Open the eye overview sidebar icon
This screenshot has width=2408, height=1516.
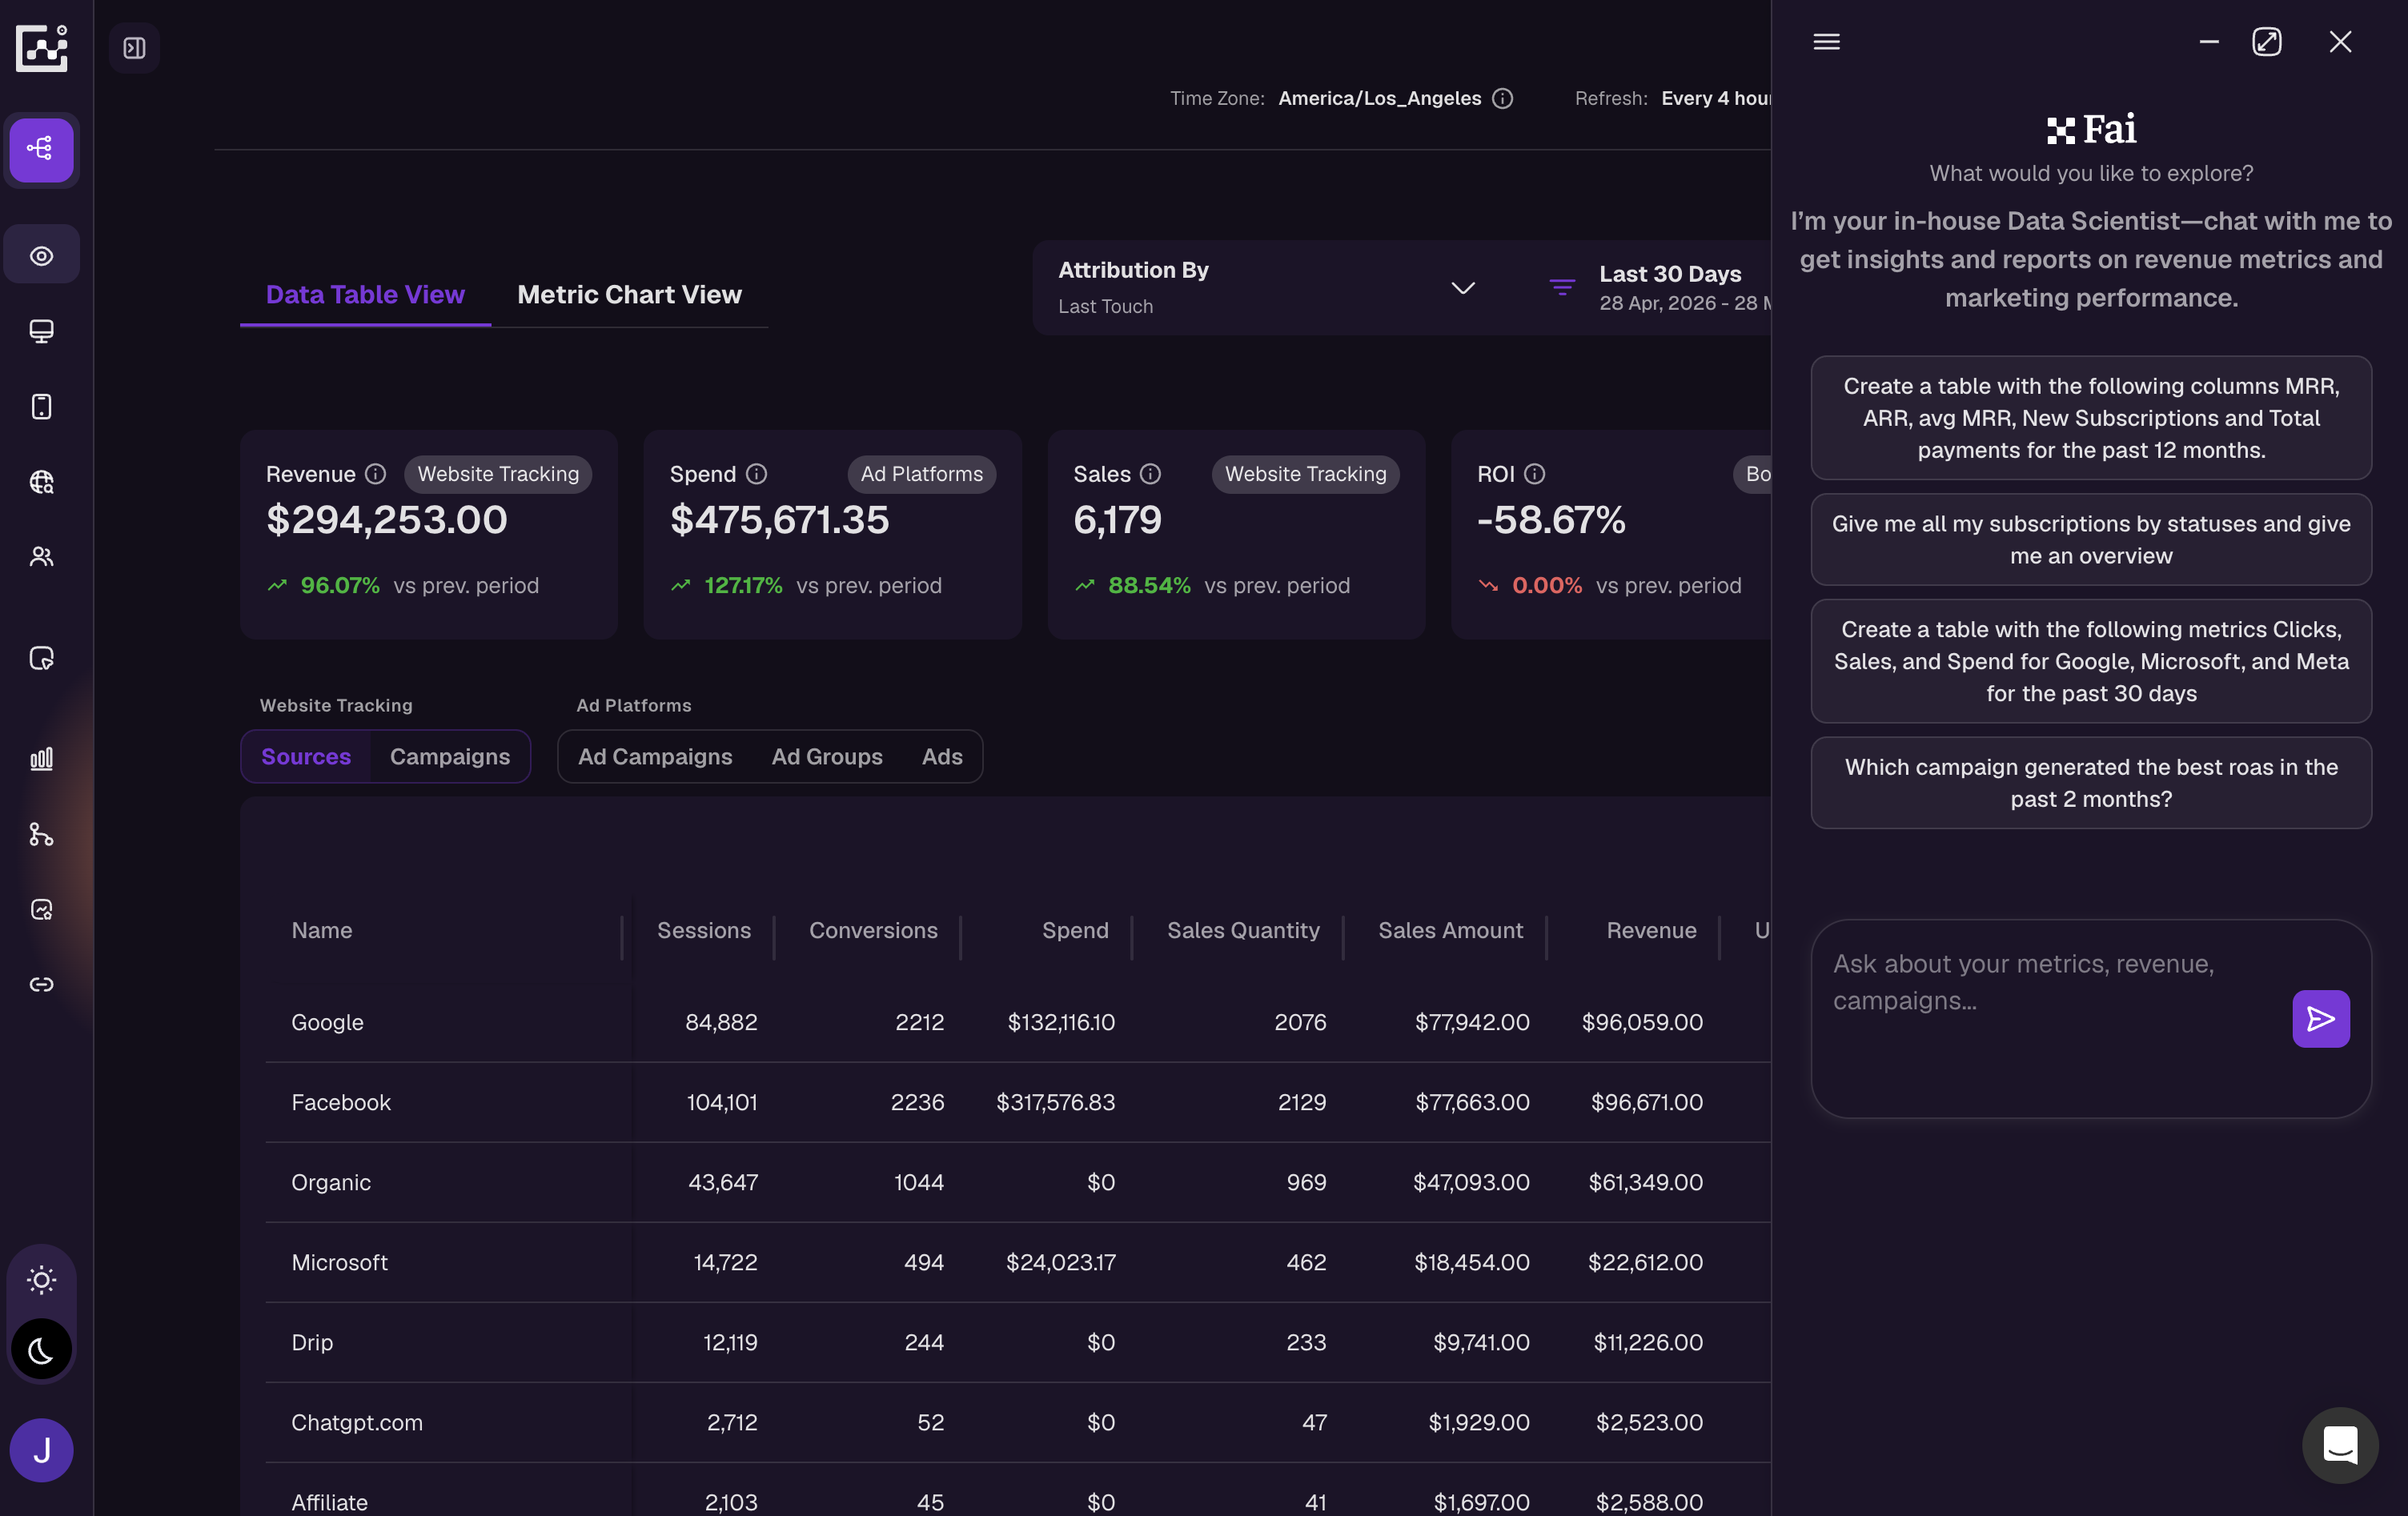[41, 255]
